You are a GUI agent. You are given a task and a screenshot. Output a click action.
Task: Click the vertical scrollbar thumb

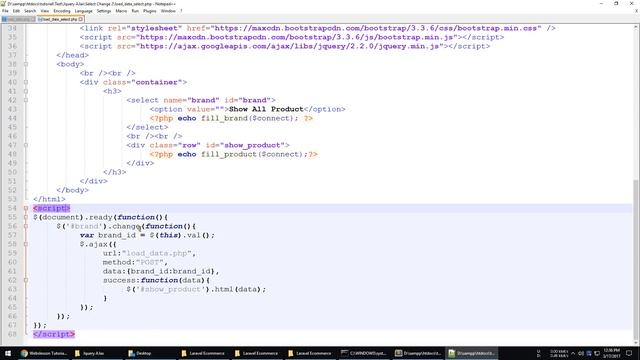click(636, 259)
